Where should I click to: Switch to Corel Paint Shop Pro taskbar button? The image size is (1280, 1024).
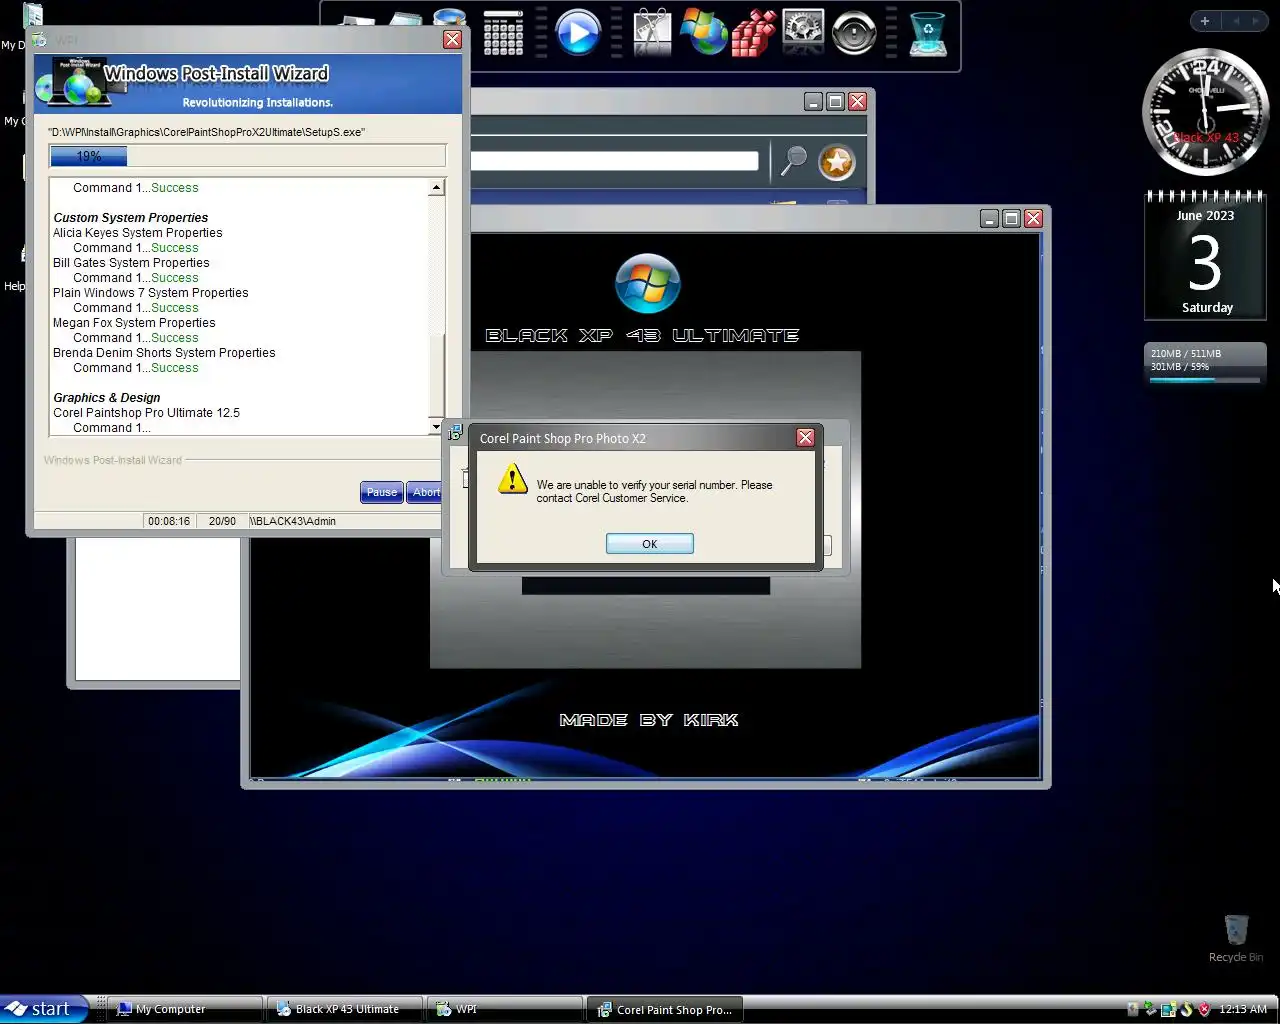pyautogui.click(x=666, y=1009)
